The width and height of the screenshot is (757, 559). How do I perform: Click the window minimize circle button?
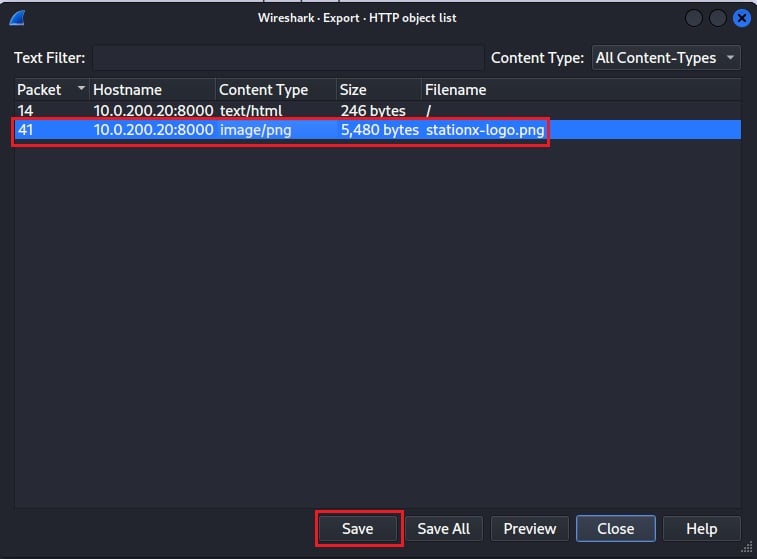point(694,18)
